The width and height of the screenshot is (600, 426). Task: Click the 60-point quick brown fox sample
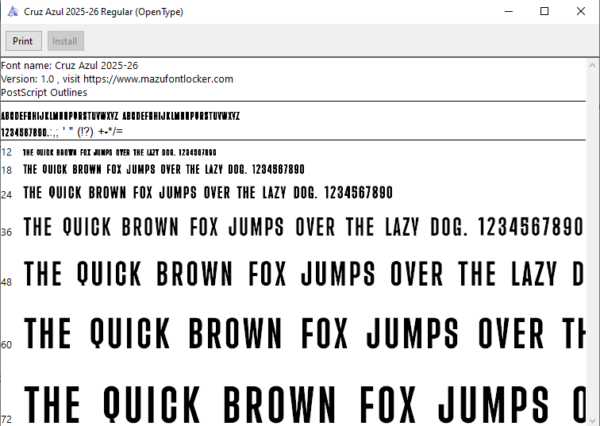[305, 333]
